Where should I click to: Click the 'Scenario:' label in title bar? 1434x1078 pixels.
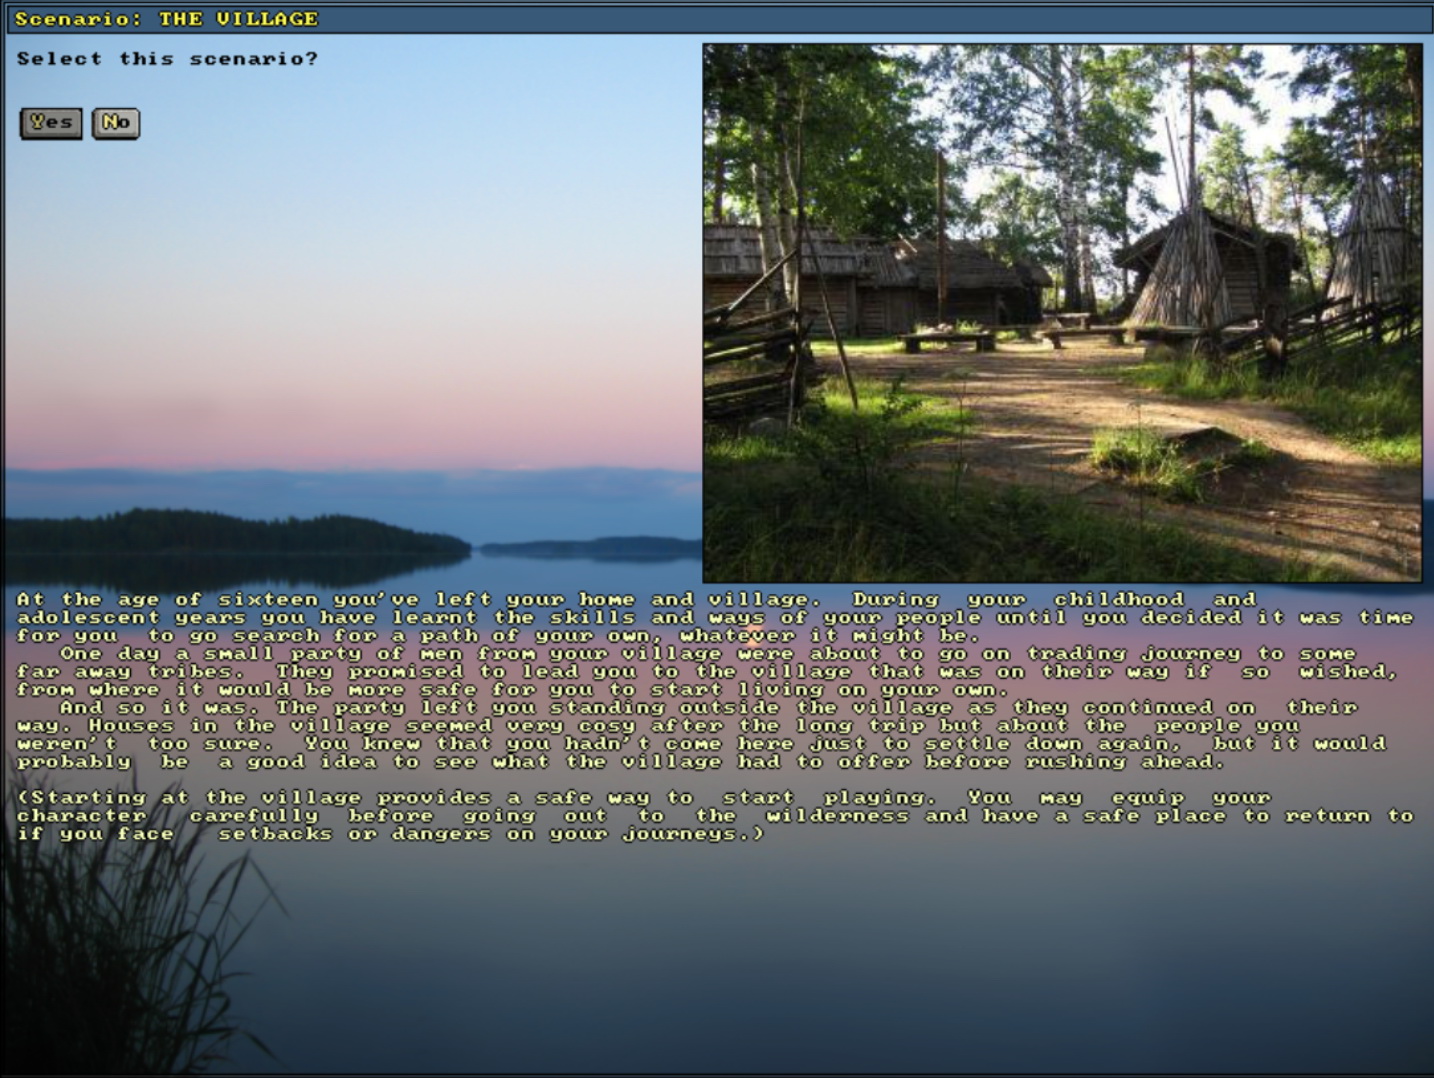(78, 19)
